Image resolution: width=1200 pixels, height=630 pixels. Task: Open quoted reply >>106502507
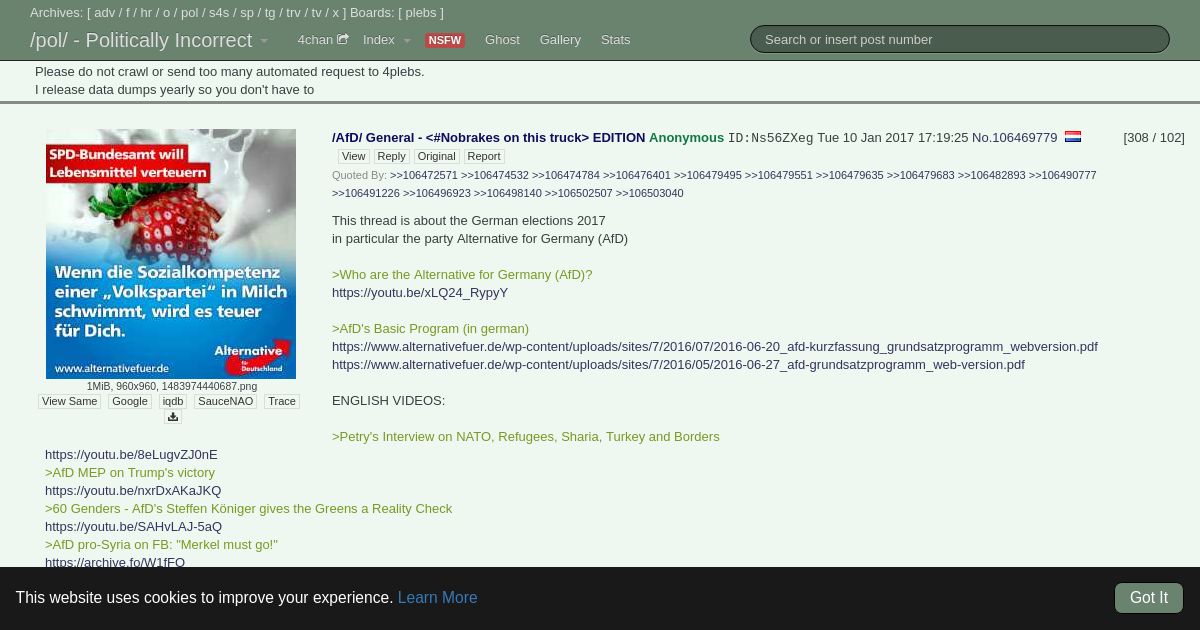[x=579, y=193]
